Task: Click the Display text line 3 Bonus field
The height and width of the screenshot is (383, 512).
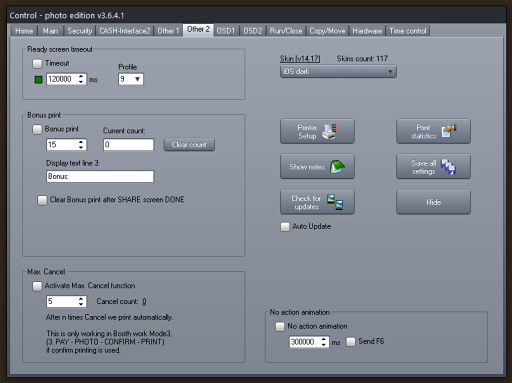Action: pos(100,176)
